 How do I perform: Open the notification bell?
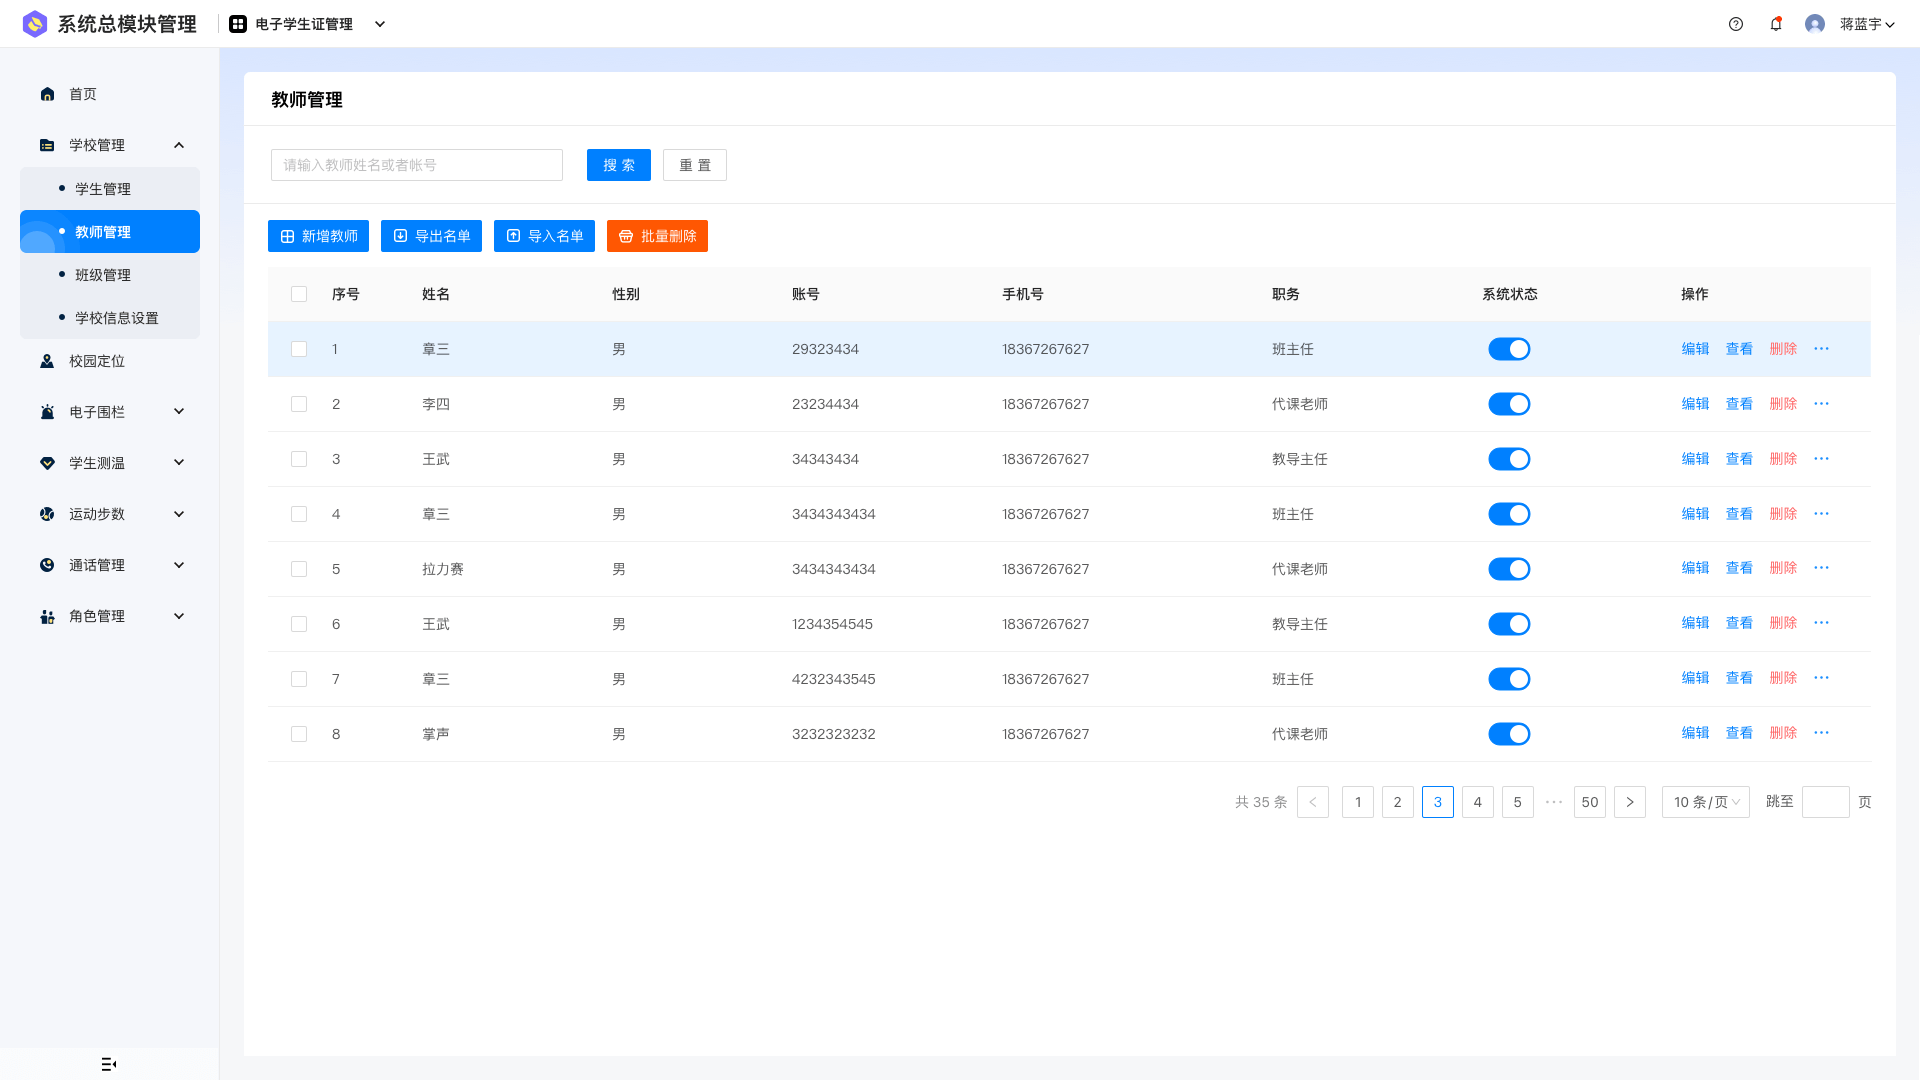tap(1776, 24)
